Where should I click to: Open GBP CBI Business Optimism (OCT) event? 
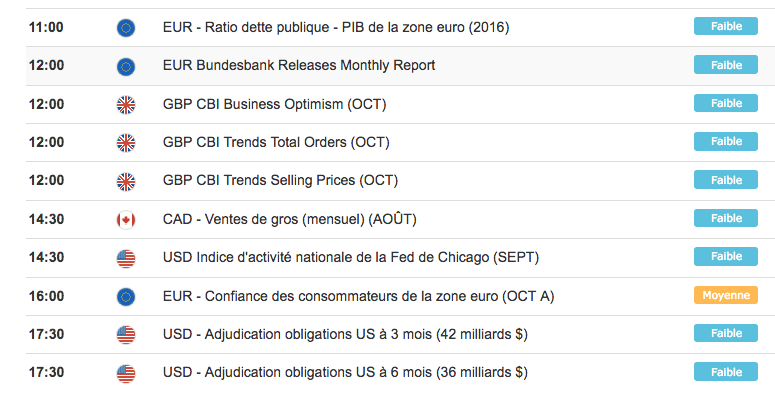point(275,104)
